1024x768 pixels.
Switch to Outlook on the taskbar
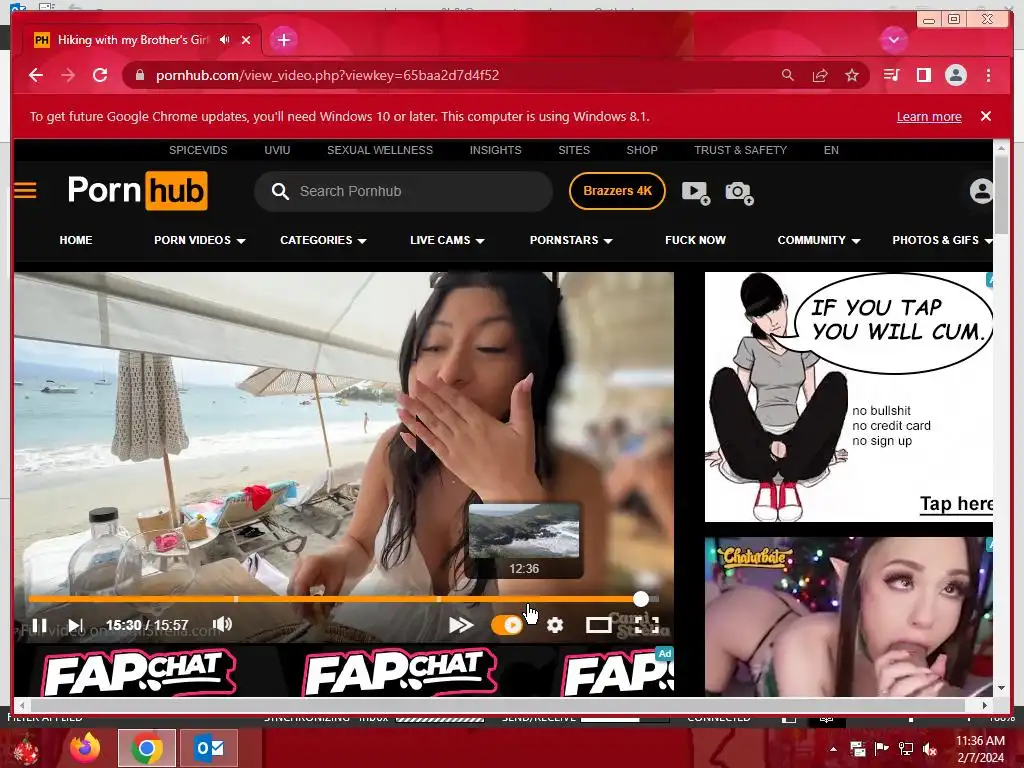coord(210,748)
